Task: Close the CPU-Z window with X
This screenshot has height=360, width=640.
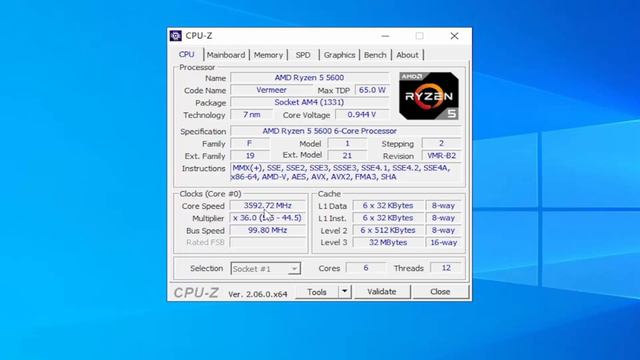Action: coord(454,36)
